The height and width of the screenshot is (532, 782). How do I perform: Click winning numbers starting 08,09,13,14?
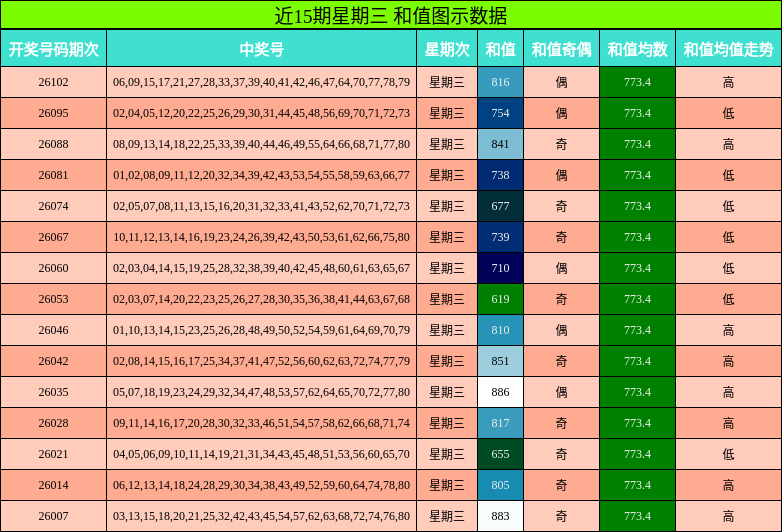pos(261,144)
